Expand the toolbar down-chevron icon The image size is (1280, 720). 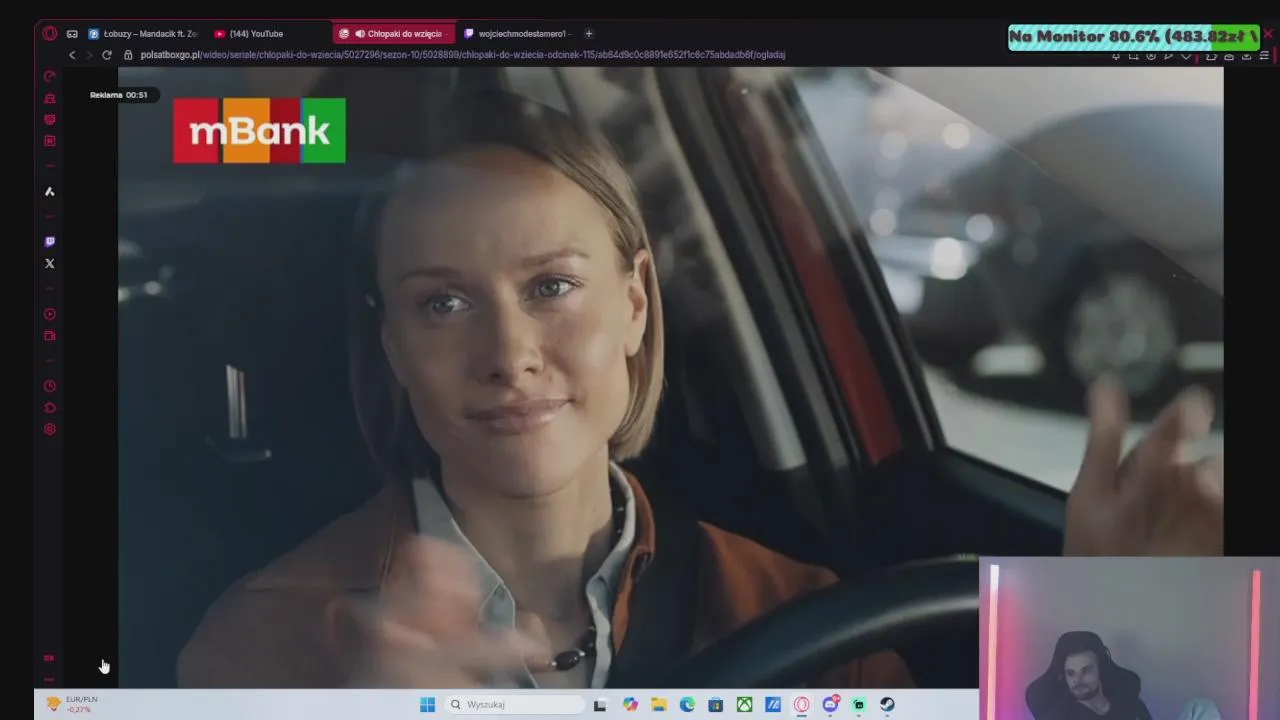1186,56
